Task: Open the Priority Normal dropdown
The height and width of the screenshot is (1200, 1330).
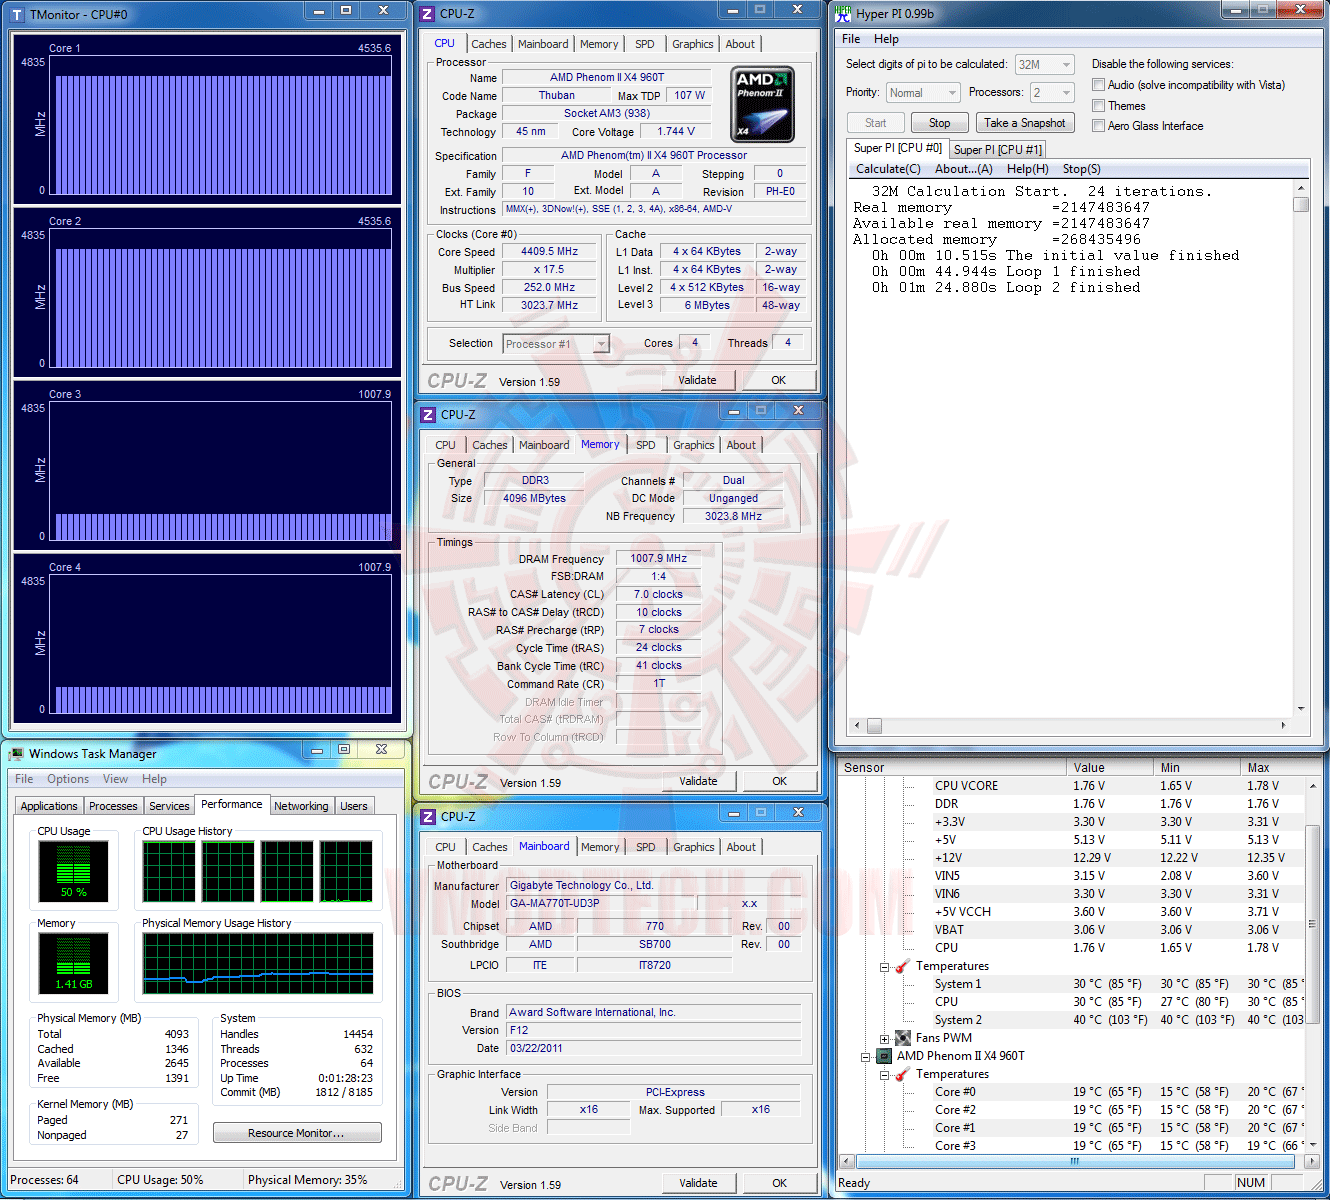Action: [923, 93]
